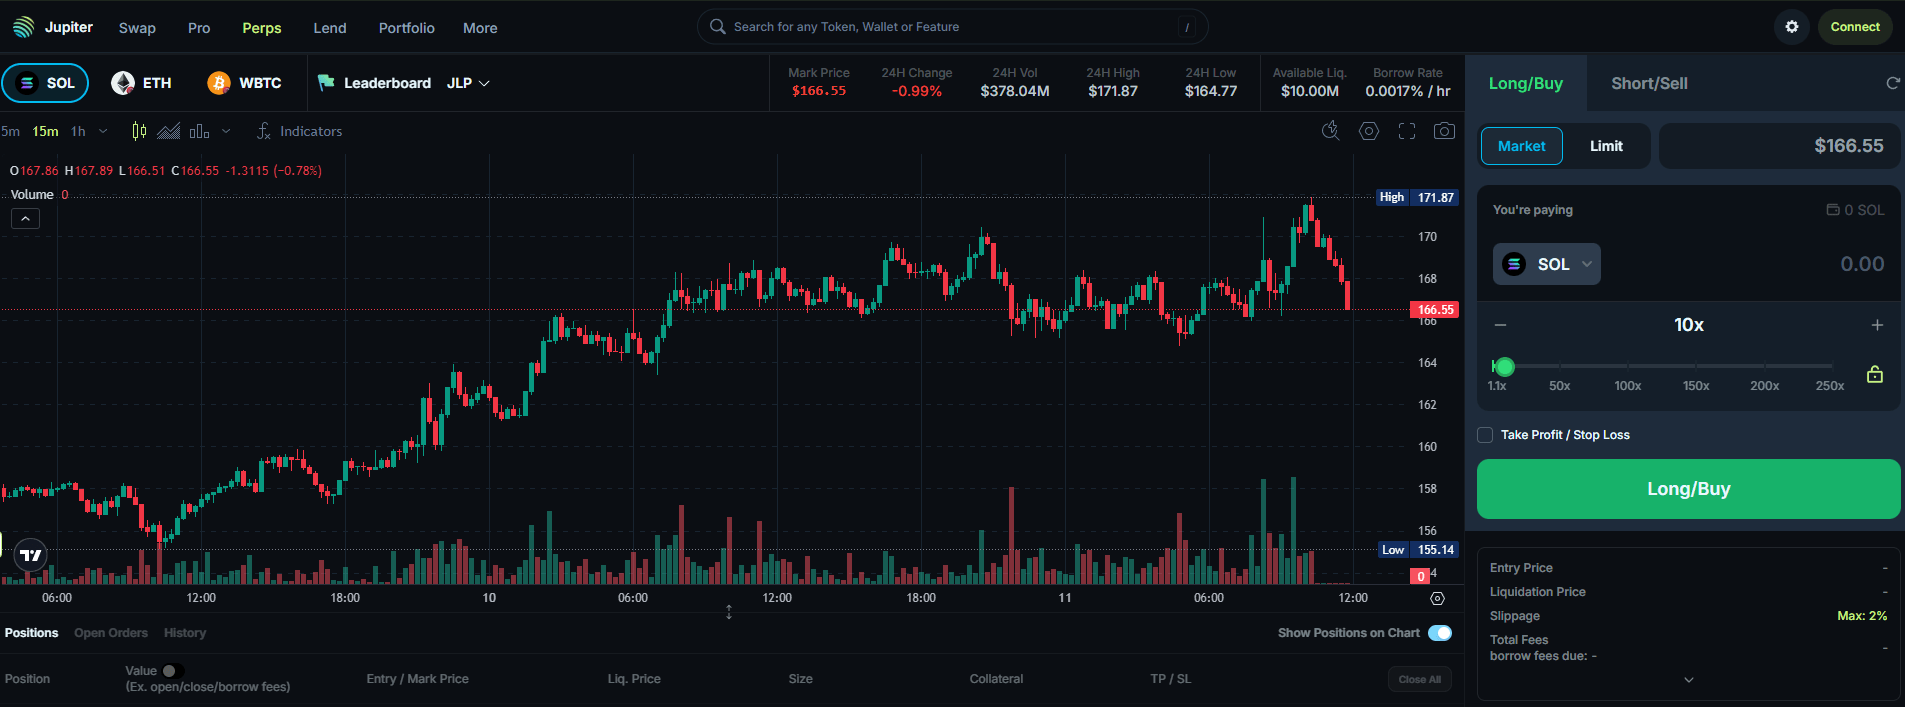Increase leverage with plus button
This screenshot has height=707, width=1905.
coord(1877,325)
